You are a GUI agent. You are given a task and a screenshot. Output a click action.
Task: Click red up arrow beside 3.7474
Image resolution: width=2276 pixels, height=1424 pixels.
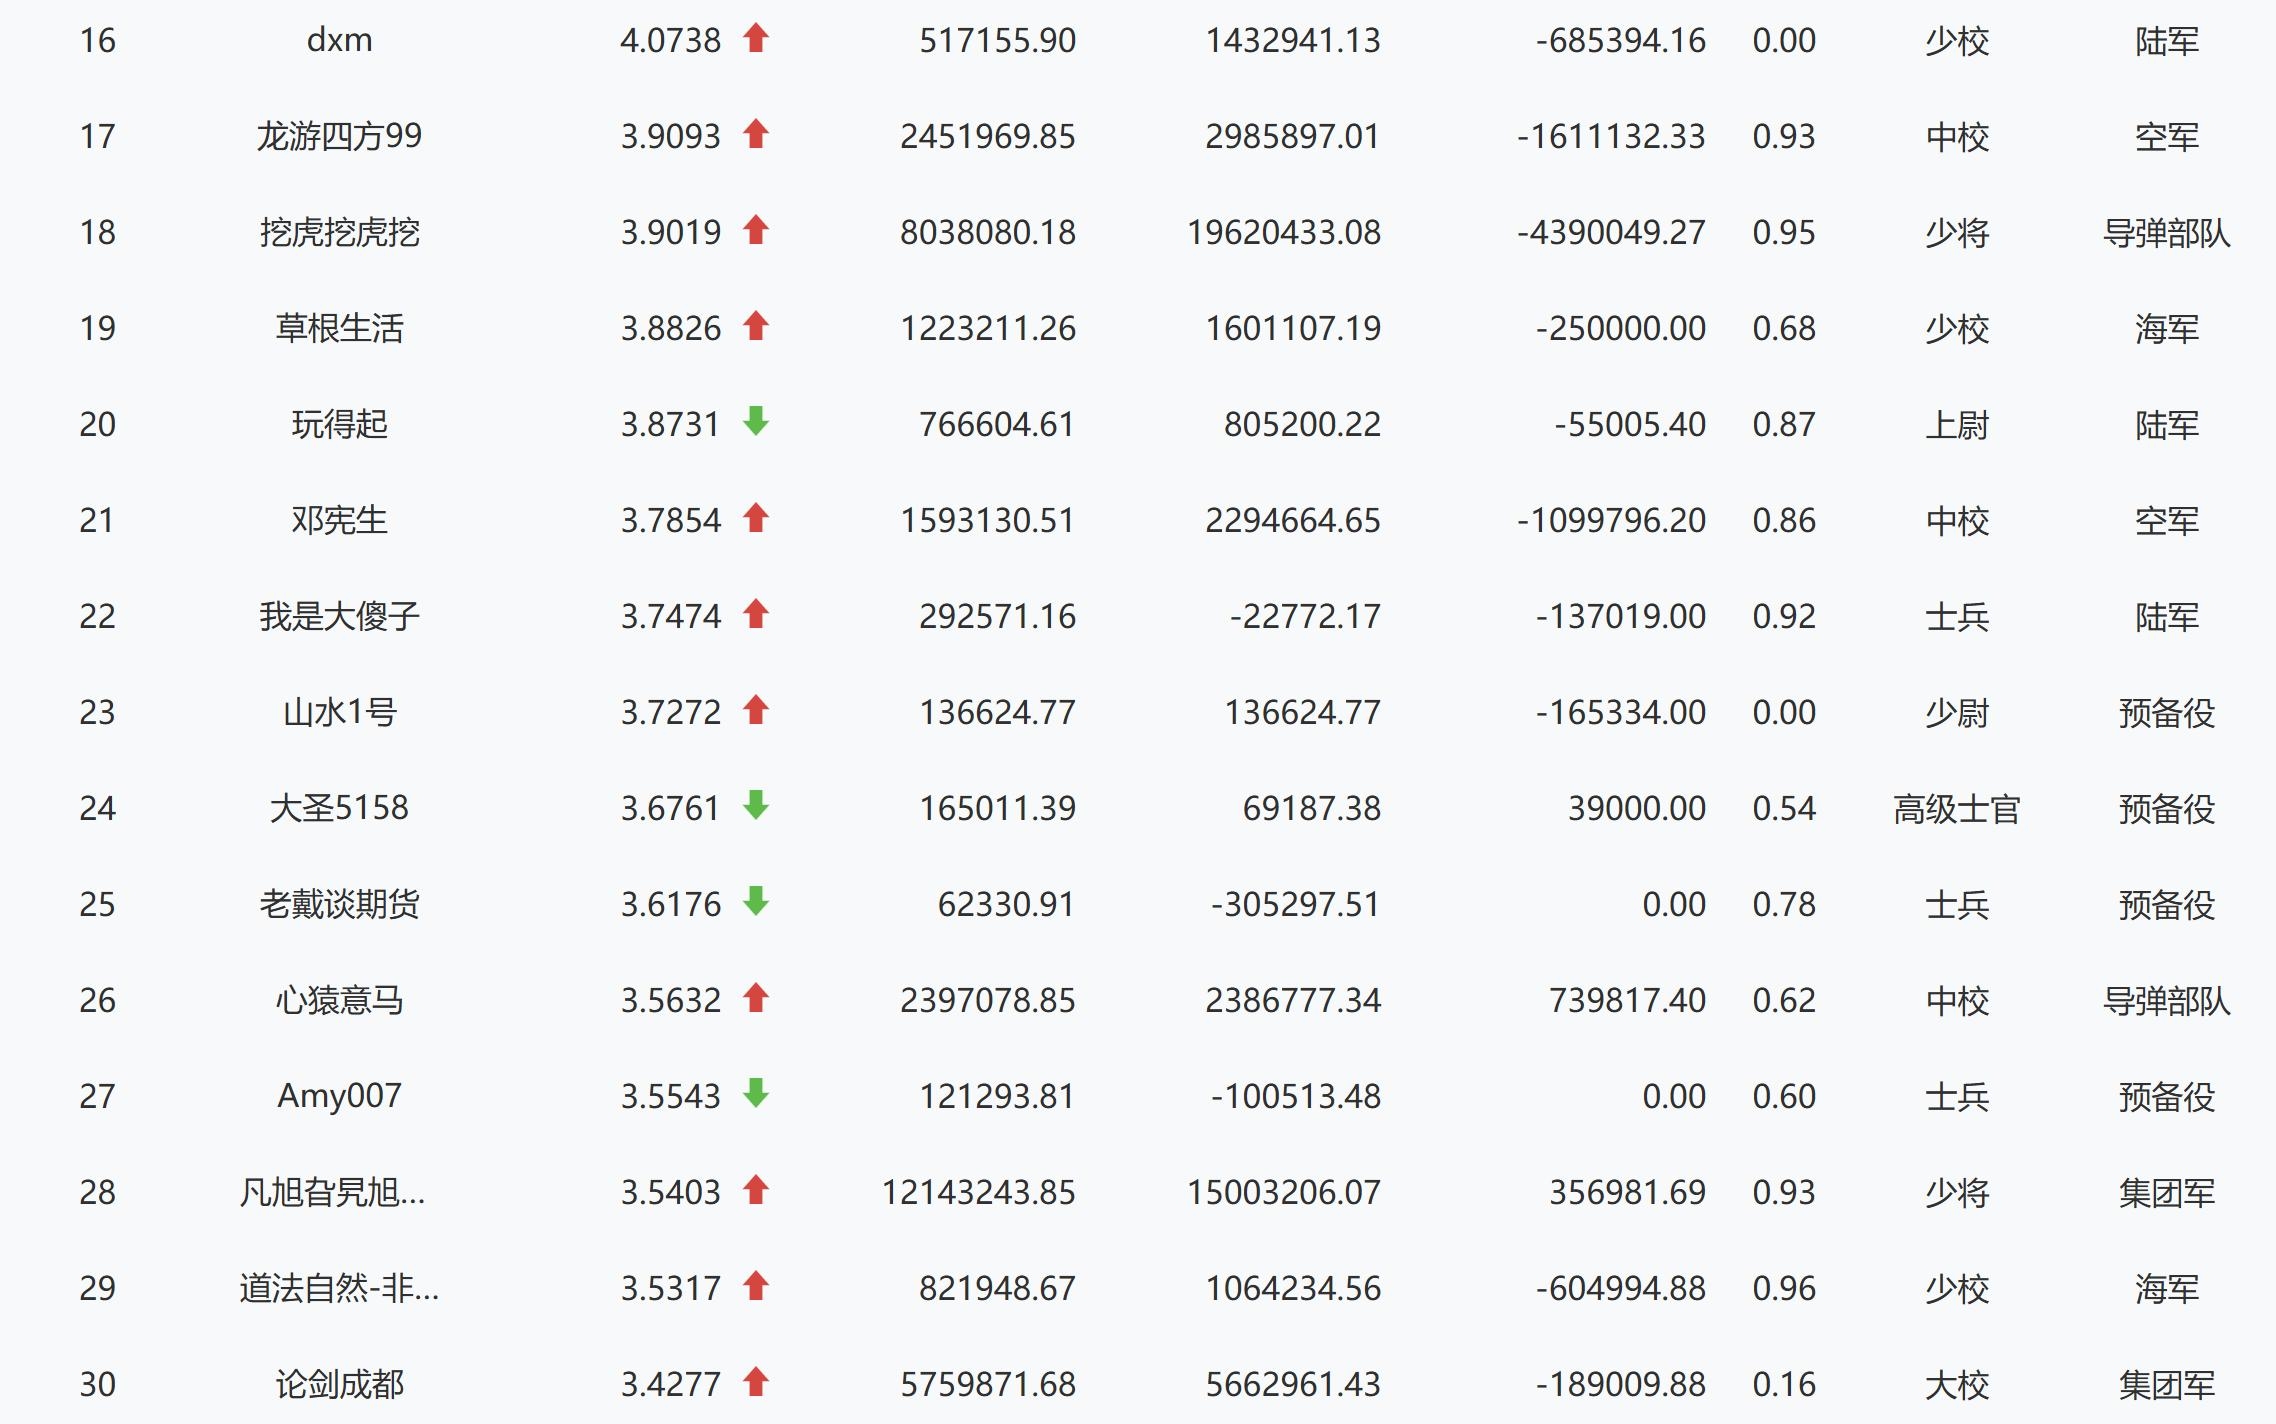(756, 614)
